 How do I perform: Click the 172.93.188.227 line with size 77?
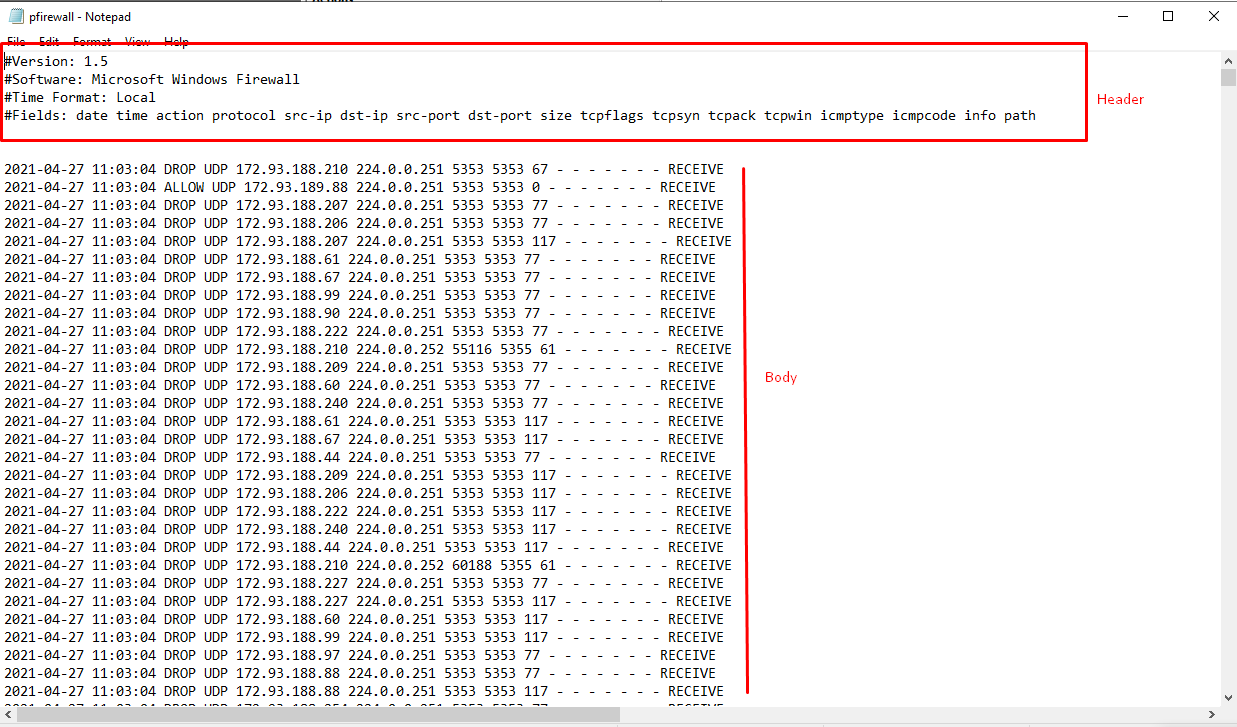pos(364,583)
